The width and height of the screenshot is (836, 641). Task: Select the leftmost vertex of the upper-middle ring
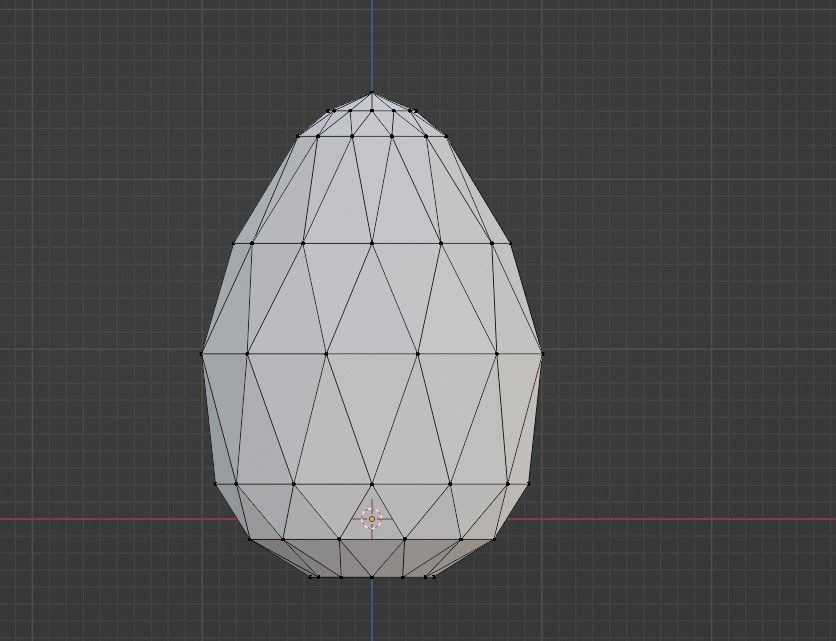(234, 242)
